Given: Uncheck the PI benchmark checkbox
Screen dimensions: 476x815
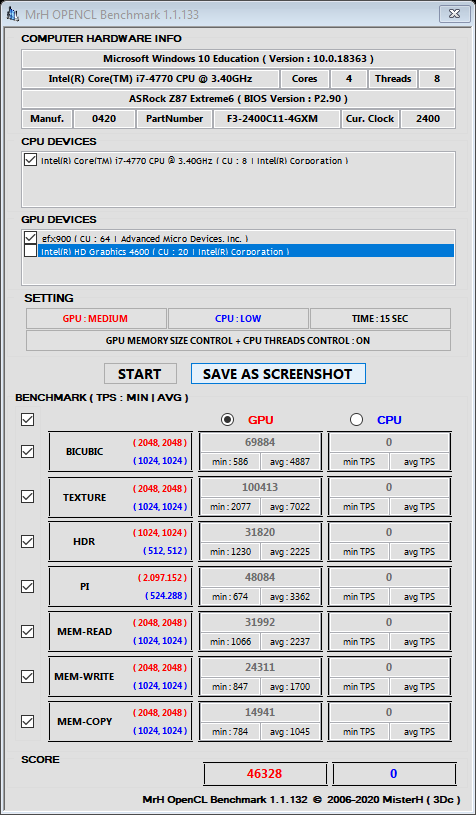Looking at the screenshot, I should pyautogui.click(x=28, y=586).
